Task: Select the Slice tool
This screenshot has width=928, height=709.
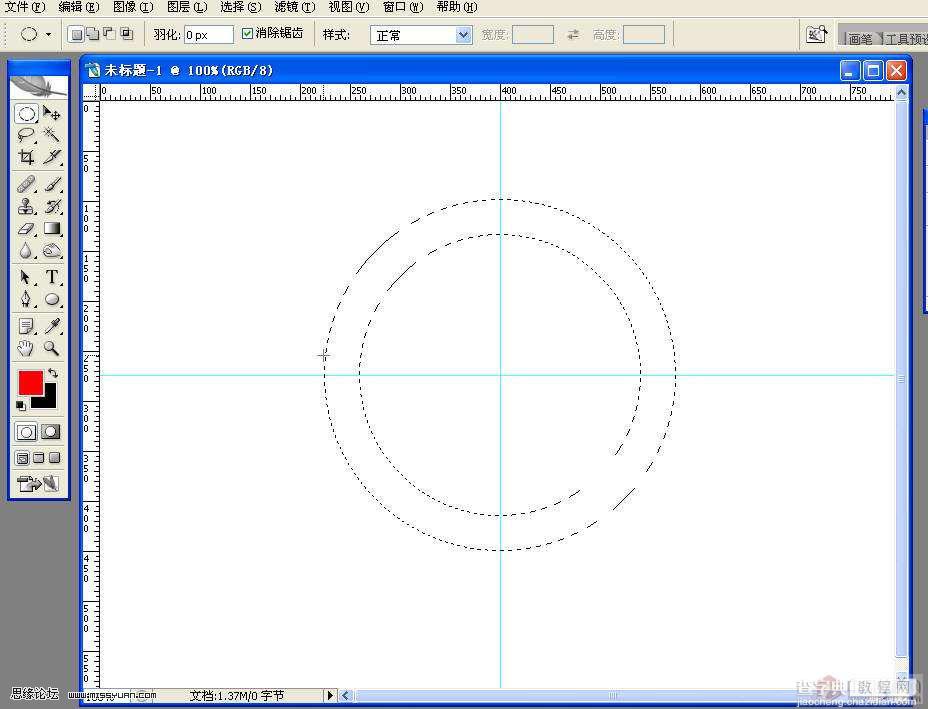Action: (x=52, y=157)
